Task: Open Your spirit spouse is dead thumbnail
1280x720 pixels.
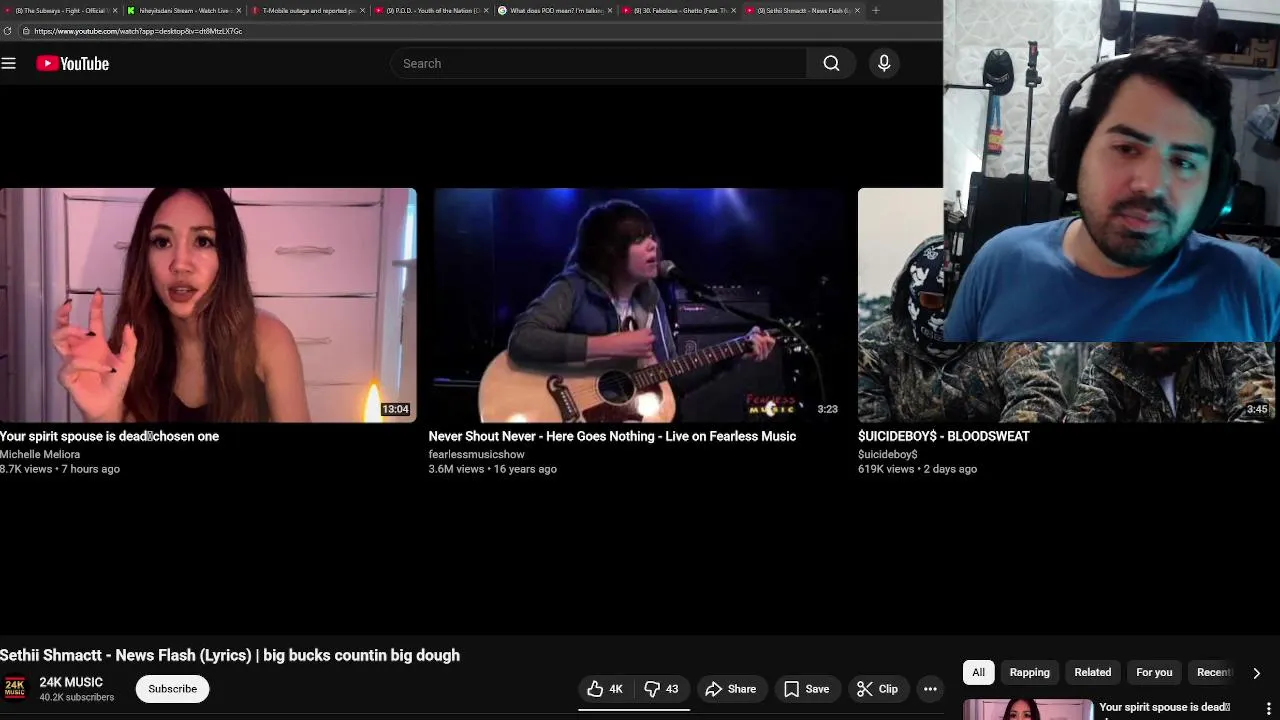Action: (x=208, y=305)
